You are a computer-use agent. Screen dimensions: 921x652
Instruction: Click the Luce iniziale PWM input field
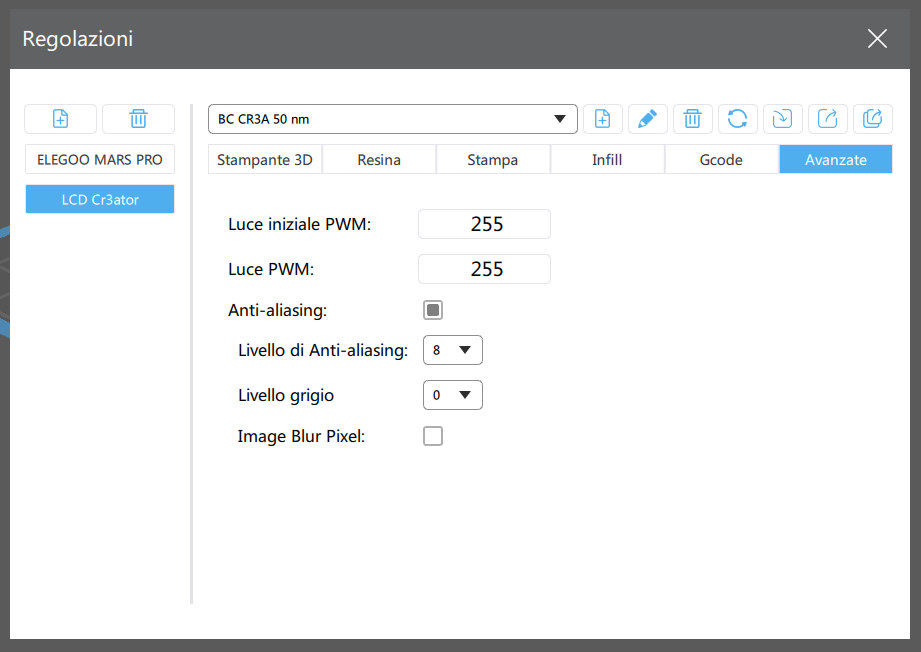point(484,224)
